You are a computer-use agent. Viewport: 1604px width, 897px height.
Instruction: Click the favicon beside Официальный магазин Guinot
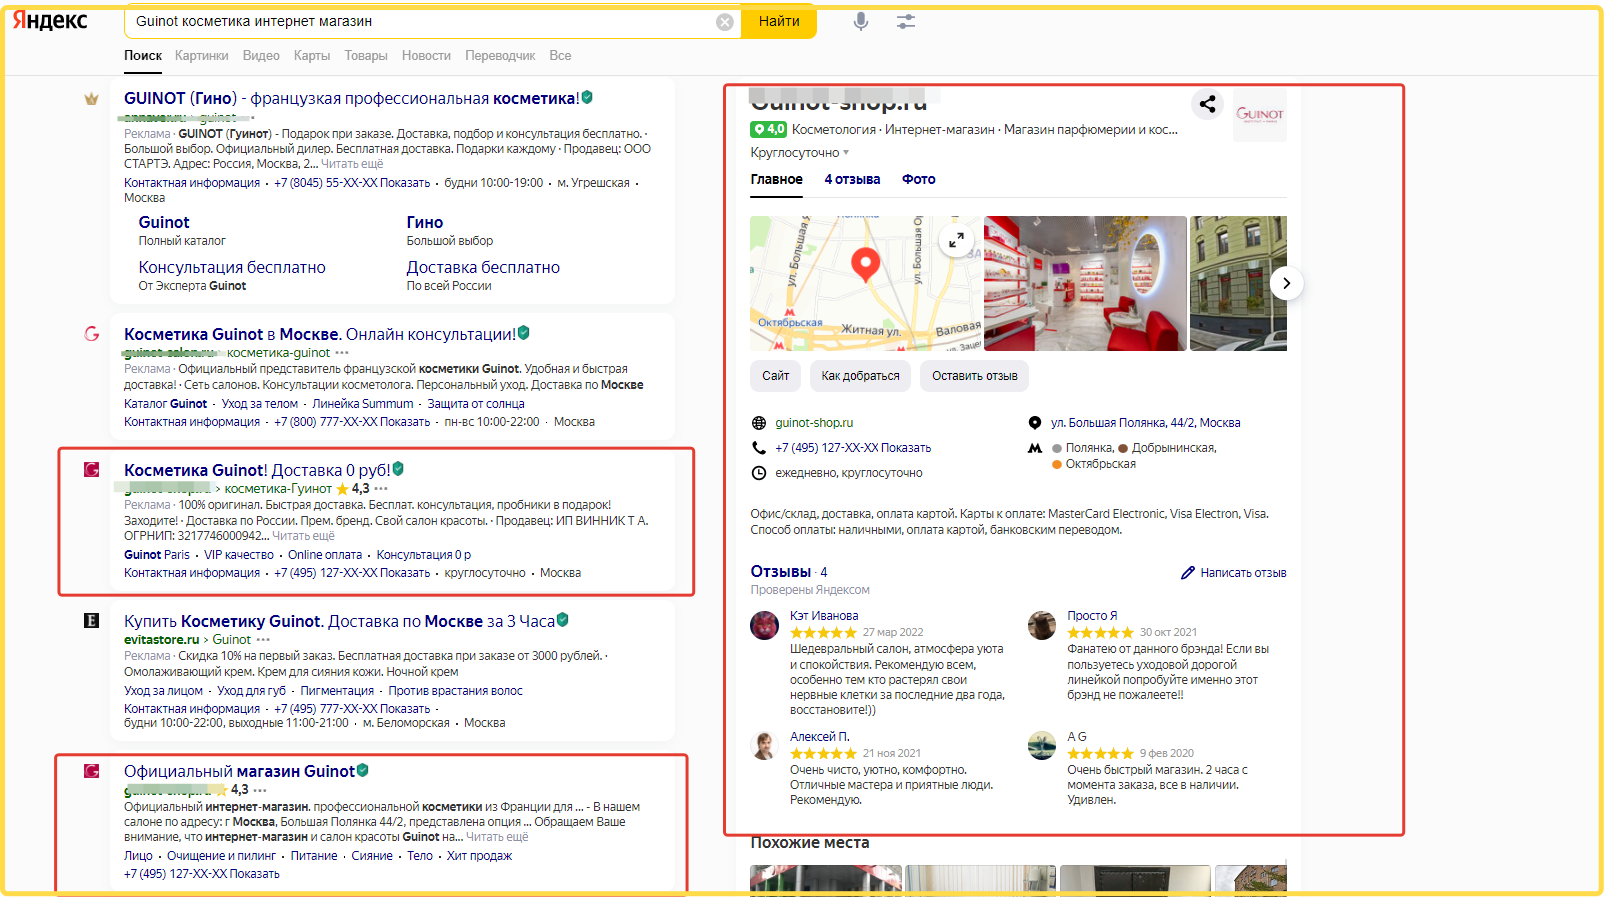tap(91, 771)
